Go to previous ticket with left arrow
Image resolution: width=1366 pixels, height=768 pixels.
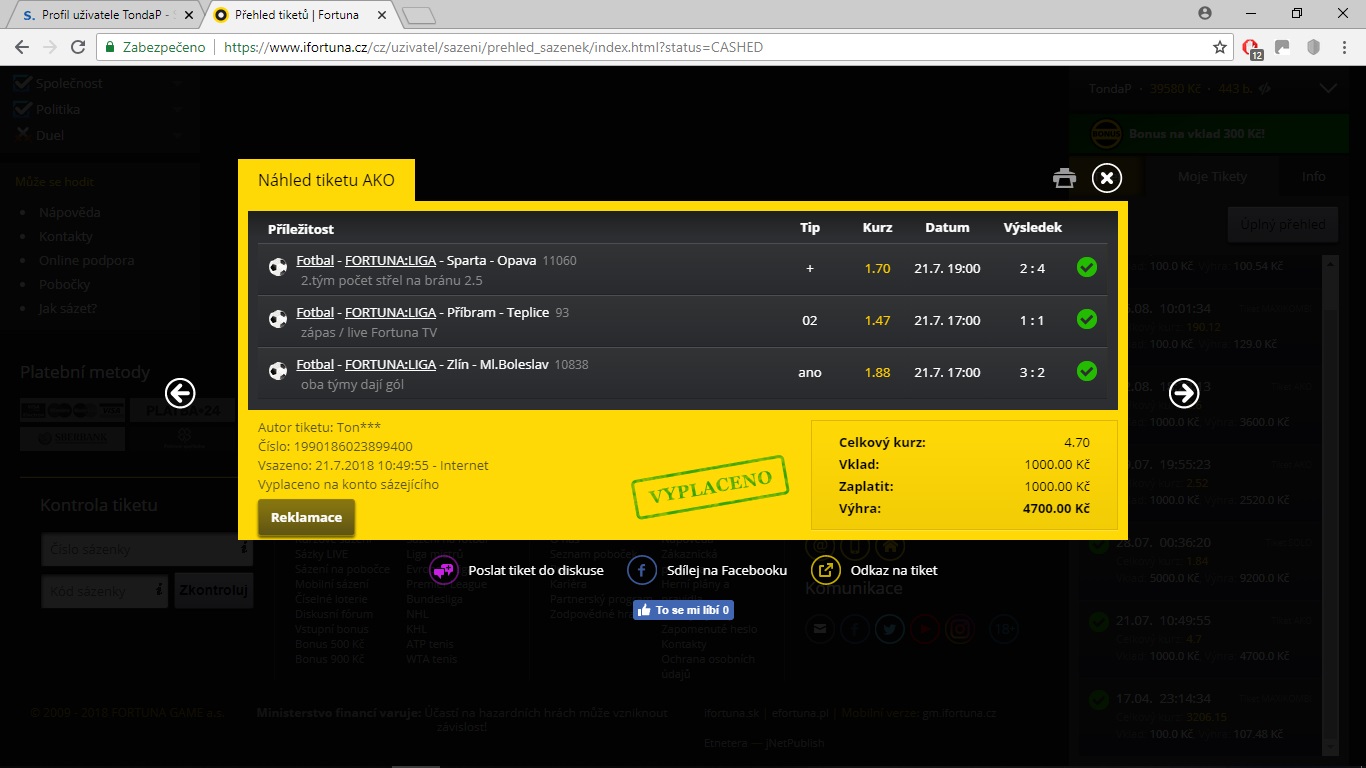tap(180, 393)
